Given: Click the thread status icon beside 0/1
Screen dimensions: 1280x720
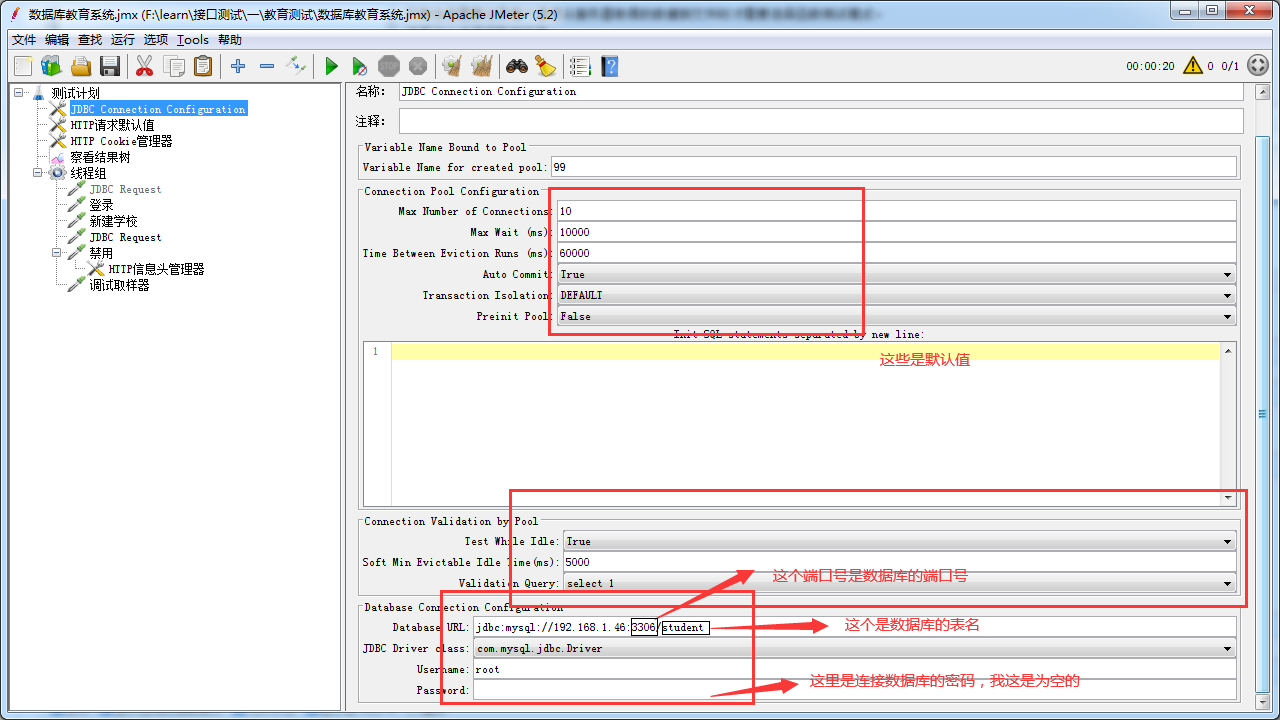Looking at the screenshot, I should 1258,66.
